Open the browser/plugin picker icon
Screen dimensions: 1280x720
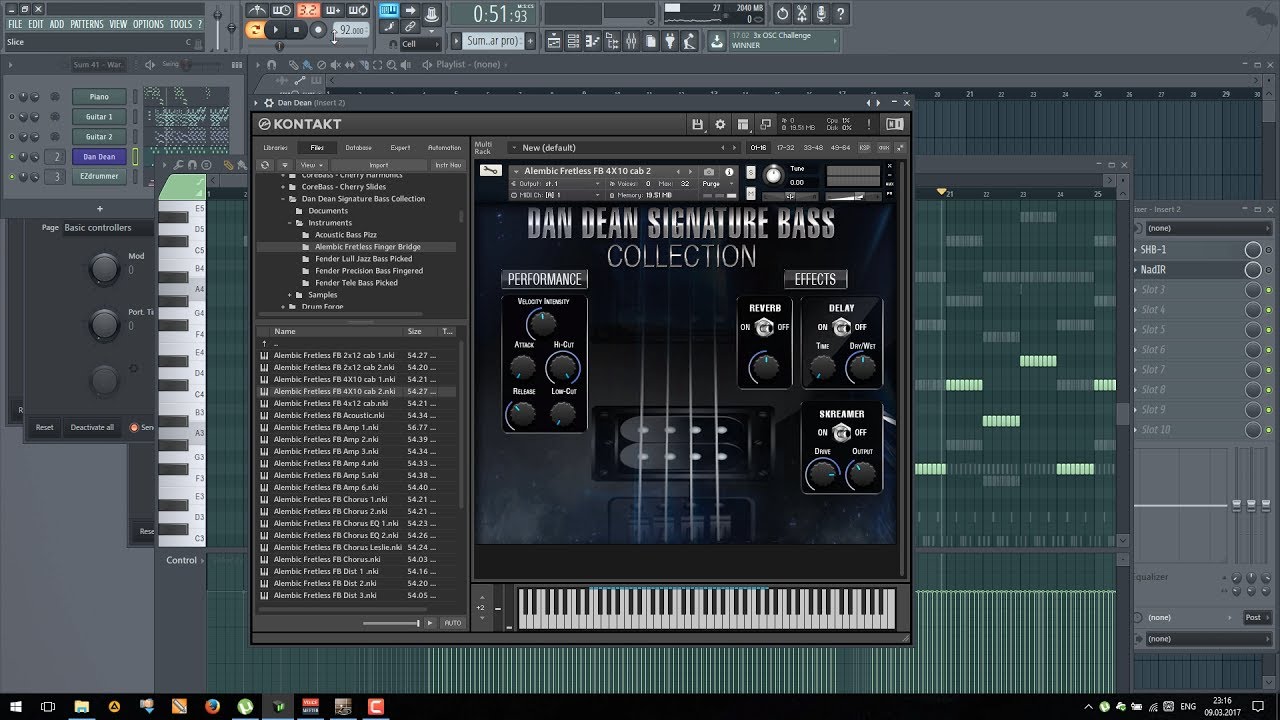click(x=613, y=41)
